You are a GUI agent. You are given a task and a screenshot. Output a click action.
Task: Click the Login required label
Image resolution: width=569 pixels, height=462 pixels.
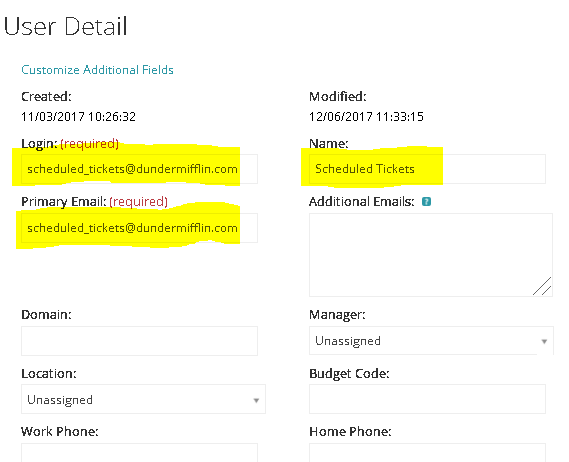(x=90, y=144)
